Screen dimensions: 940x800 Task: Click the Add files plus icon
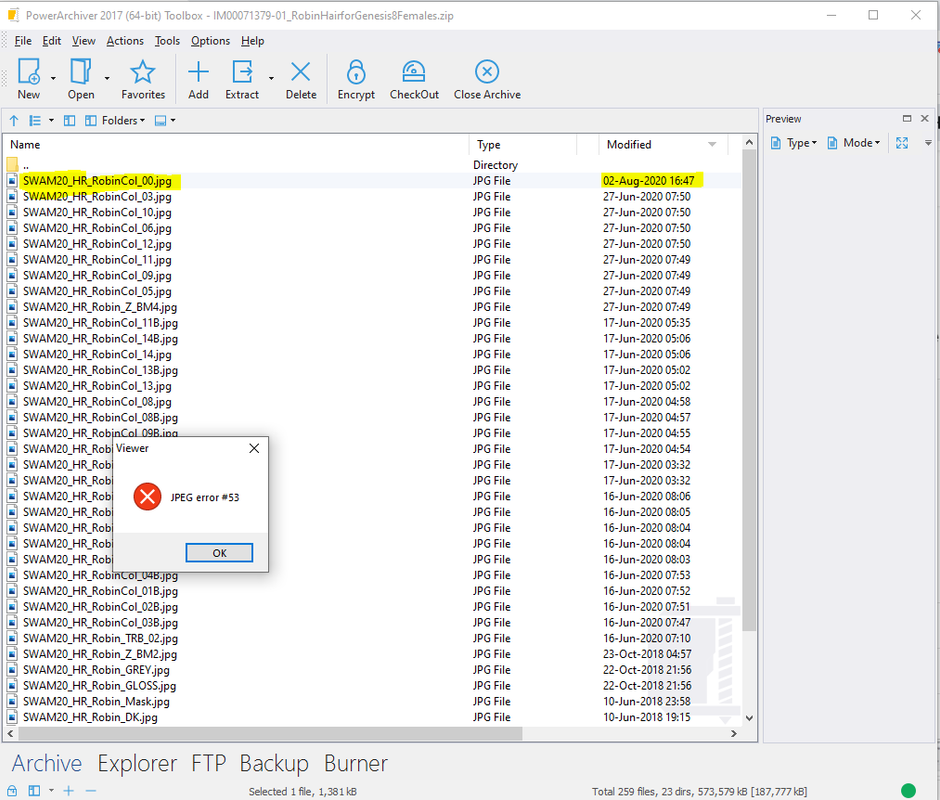coord(198,72)
